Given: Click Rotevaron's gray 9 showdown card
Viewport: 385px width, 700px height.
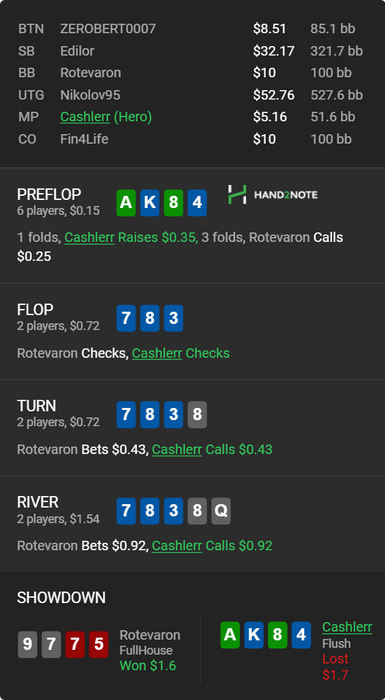Looking at the screenshot, I should [27, 644].
